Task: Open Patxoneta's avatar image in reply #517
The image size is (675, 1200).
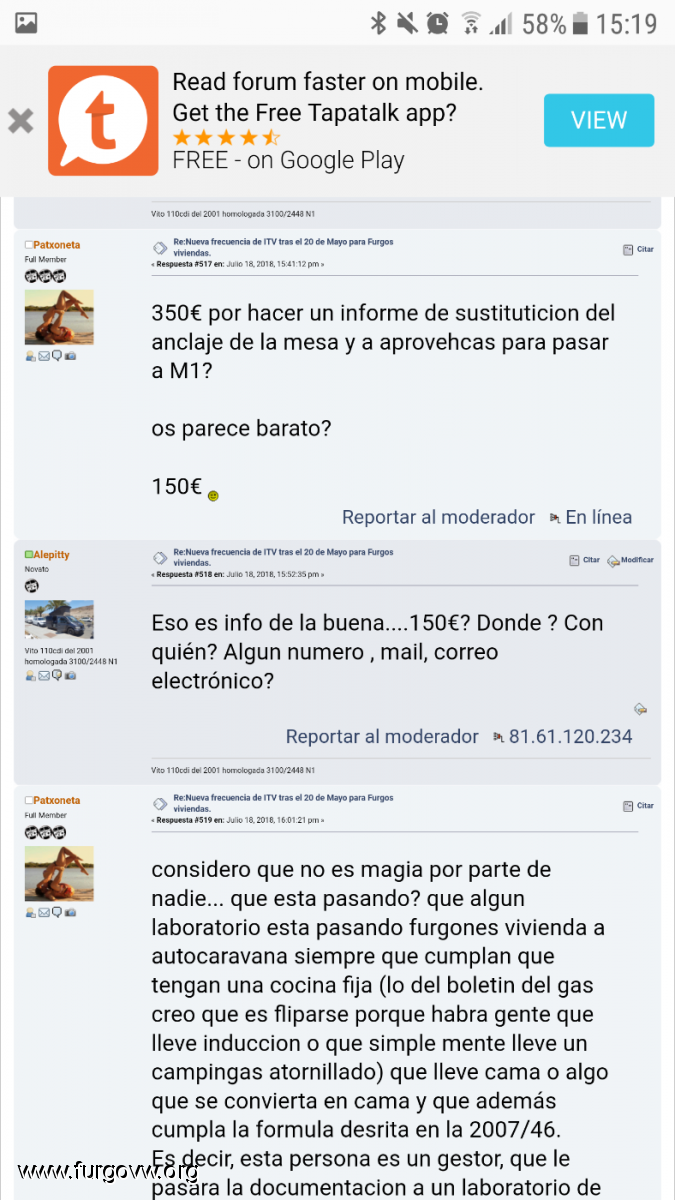Action: (59, 317)
